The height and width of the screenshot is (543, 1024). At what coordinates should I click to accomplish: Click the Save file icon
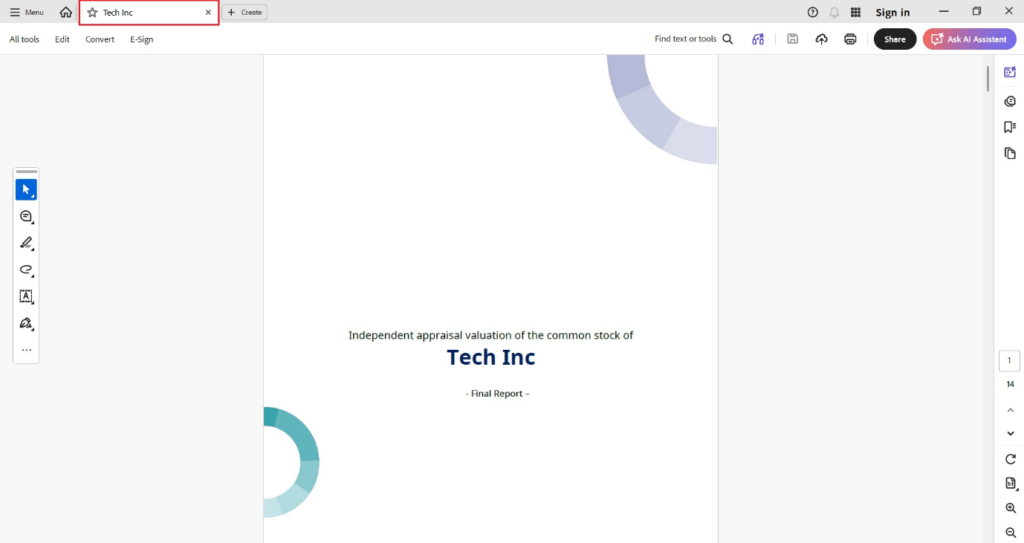point(792,39)
